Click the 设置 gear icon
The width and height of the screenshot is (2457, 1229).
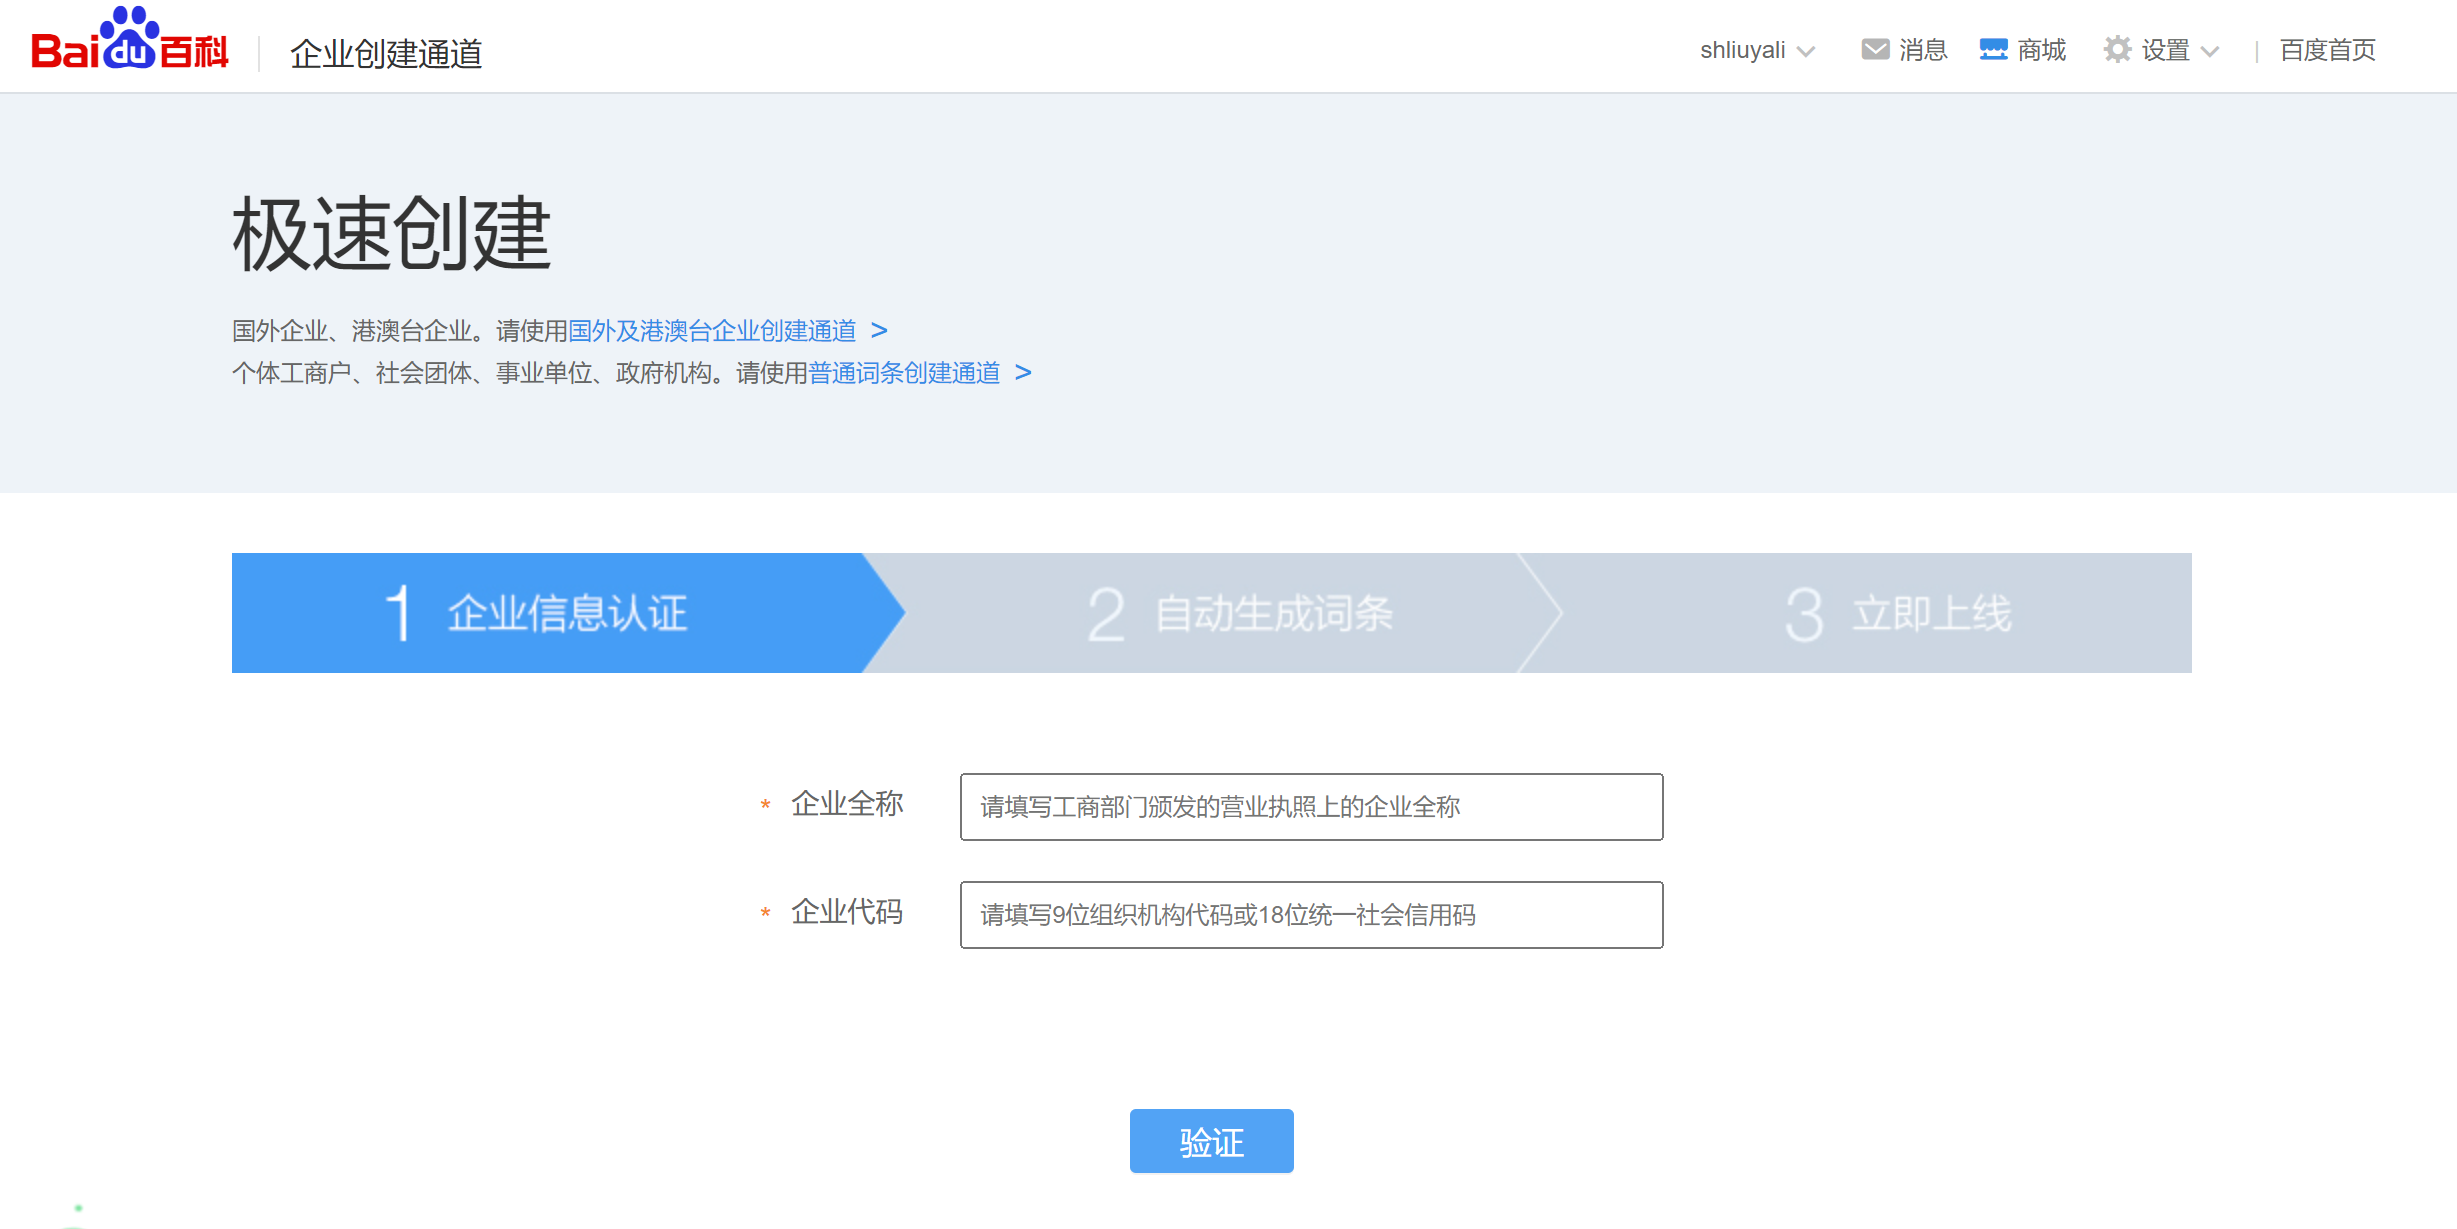click(2117, 49)
